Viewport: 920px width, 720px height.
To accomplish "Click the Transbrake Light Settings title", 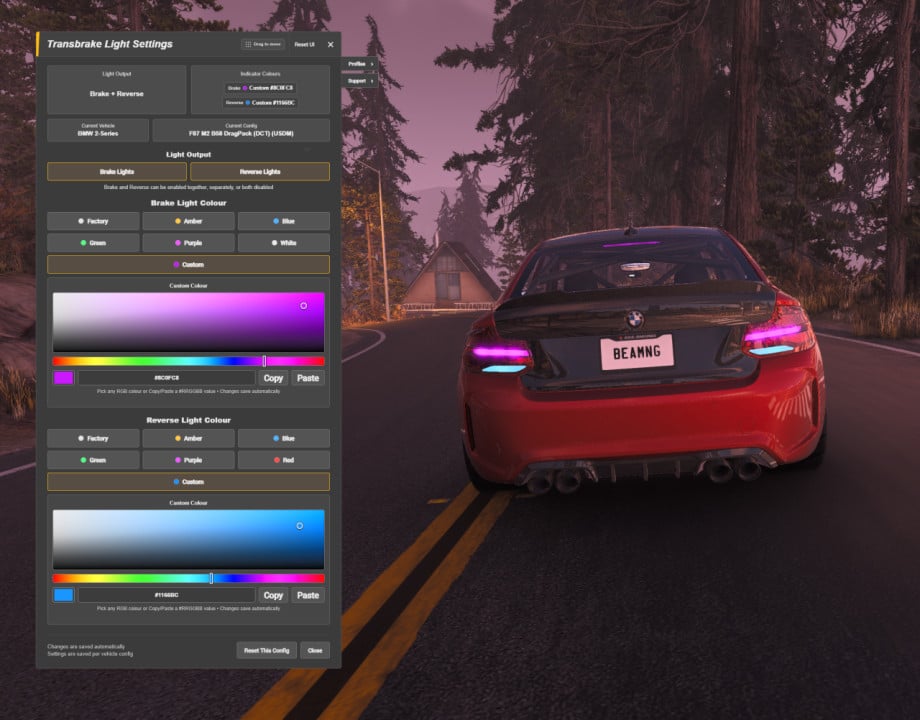I will click(x=110, y=44).
